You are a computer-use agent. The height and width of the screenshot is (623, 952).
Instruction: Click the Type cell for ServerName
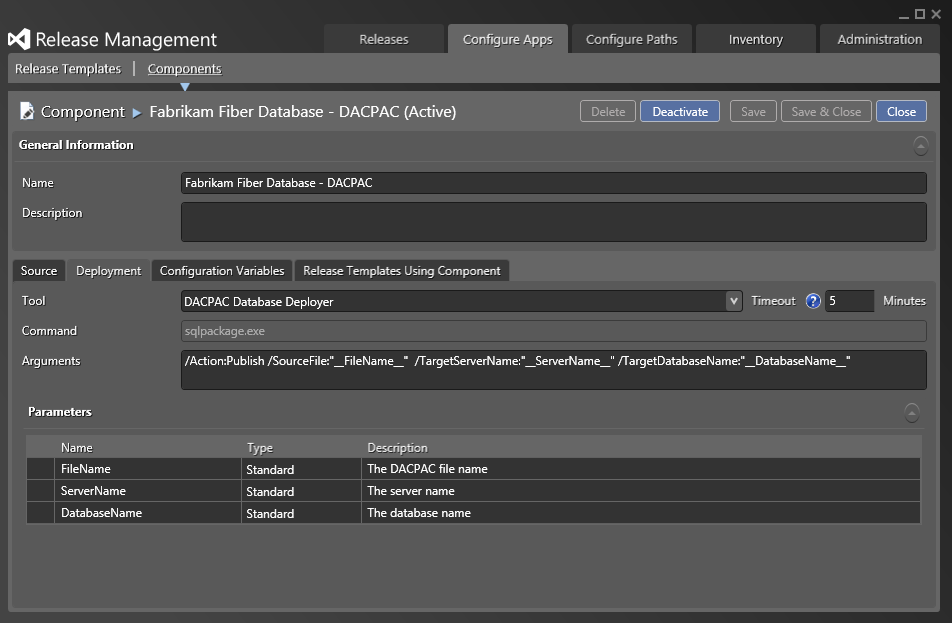tap(301, 491)
